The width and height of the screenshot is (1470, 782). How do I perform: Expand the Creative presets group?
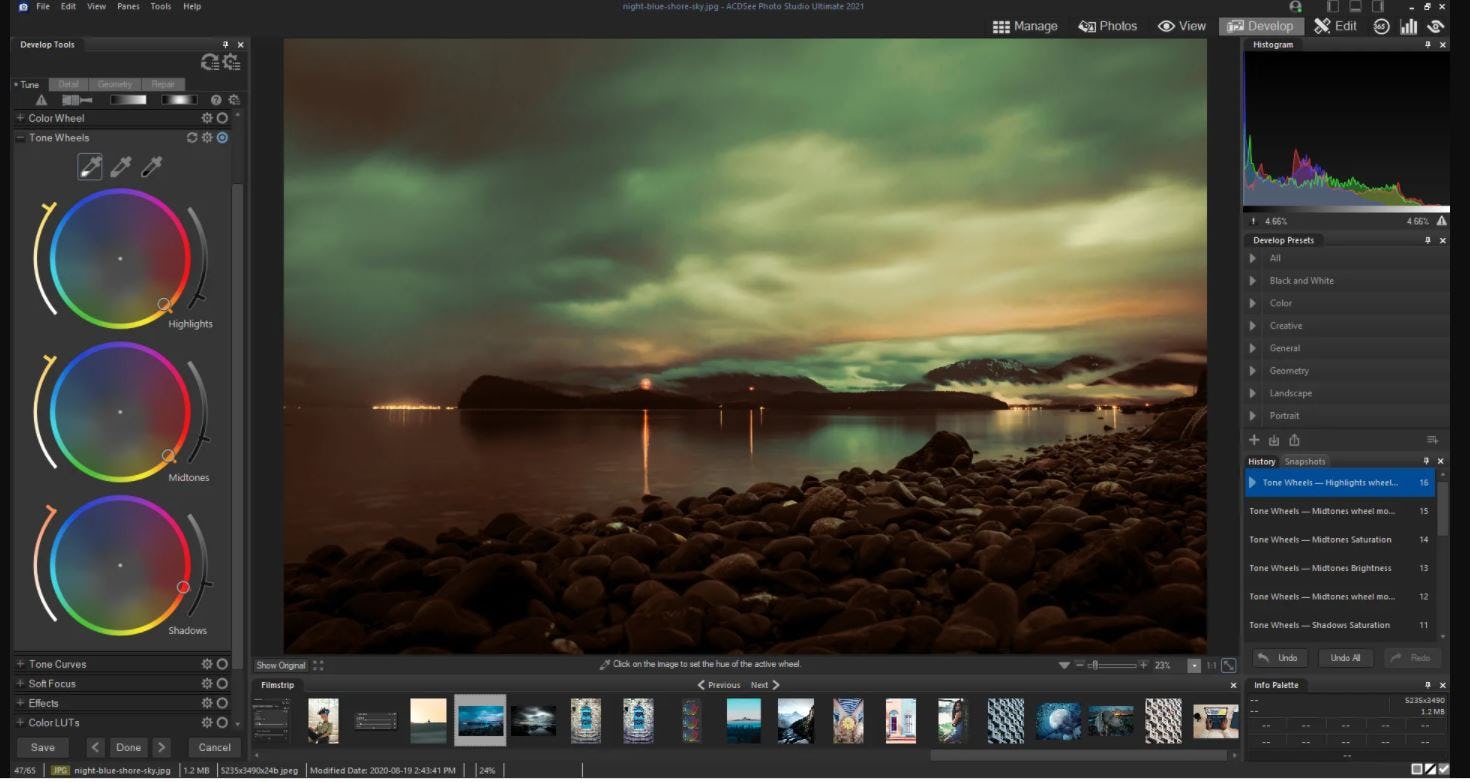click(x=1253, y=326)
